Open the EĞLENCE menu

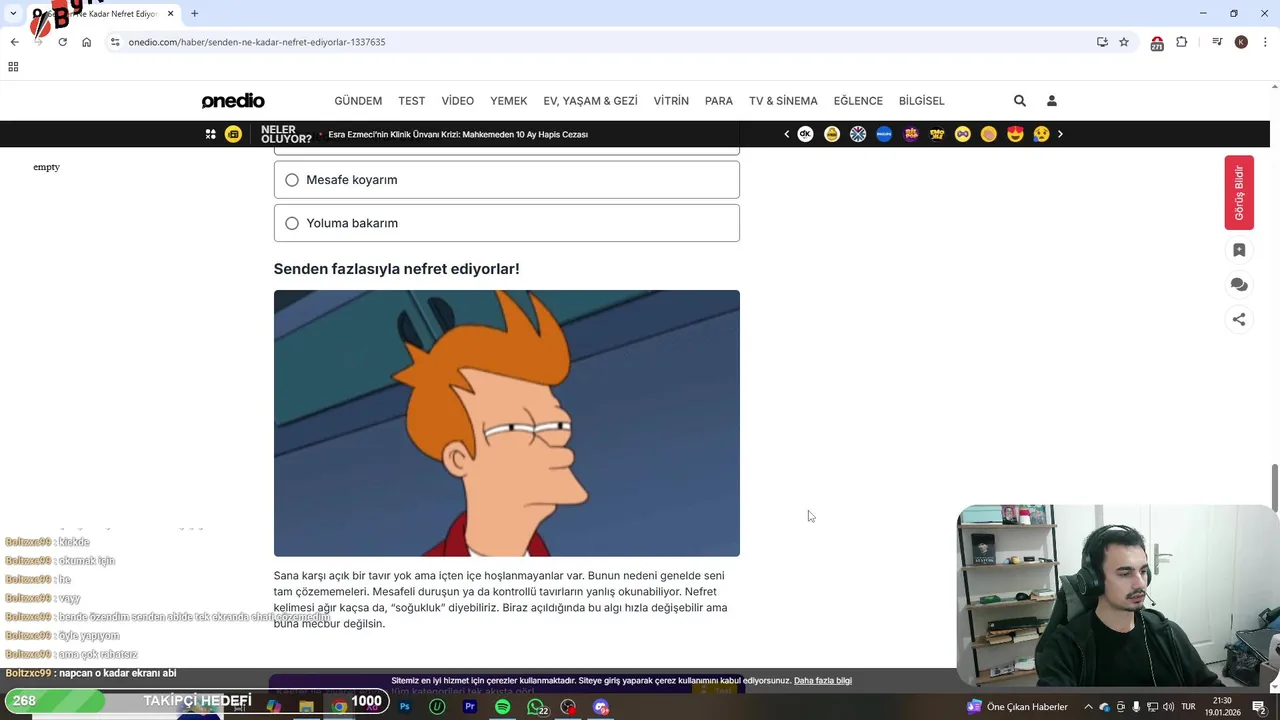click(x=858, y=101)
